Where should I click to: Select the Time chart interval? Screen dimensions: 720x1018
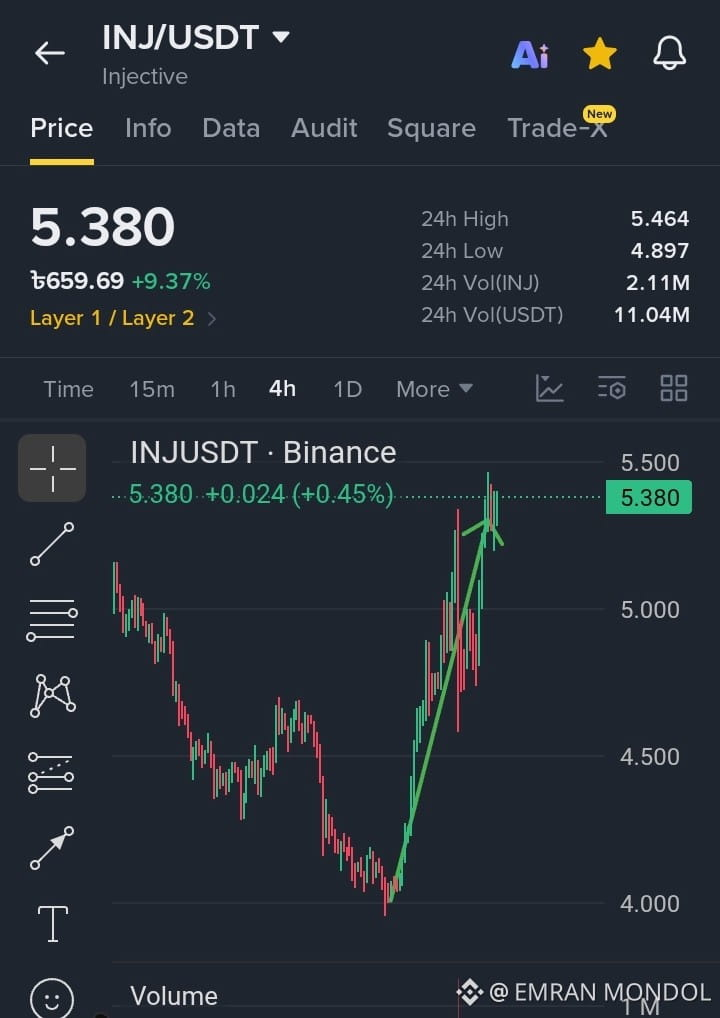pos(68,390)
